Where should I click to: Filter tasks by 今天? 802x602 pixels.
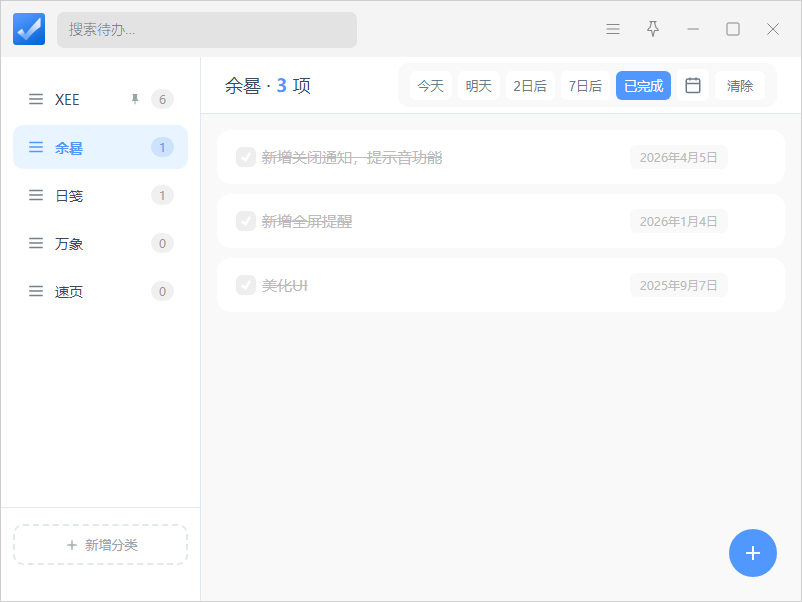coord(430,86)
